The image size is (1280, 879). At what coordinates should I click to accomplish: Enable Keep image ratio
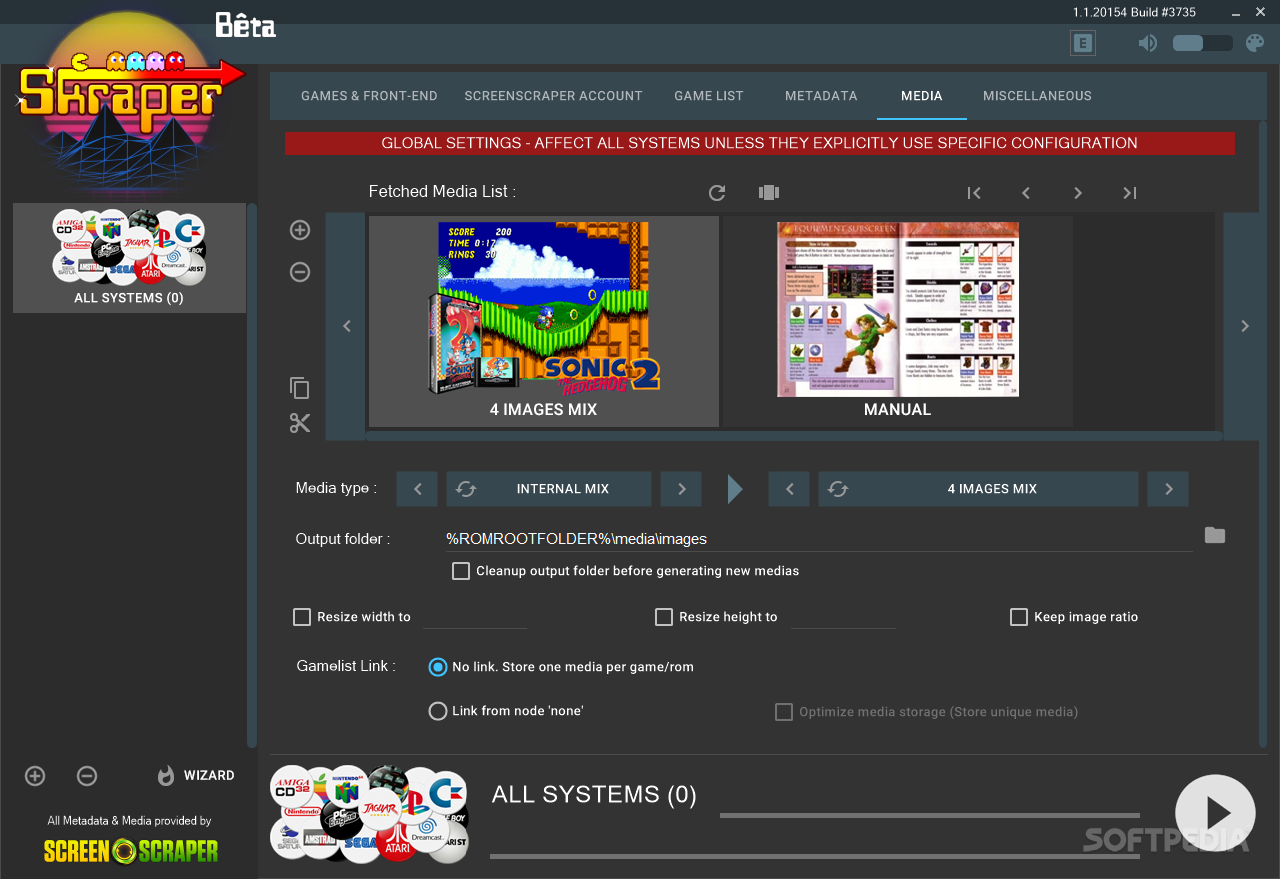[x=1019, y=617]
